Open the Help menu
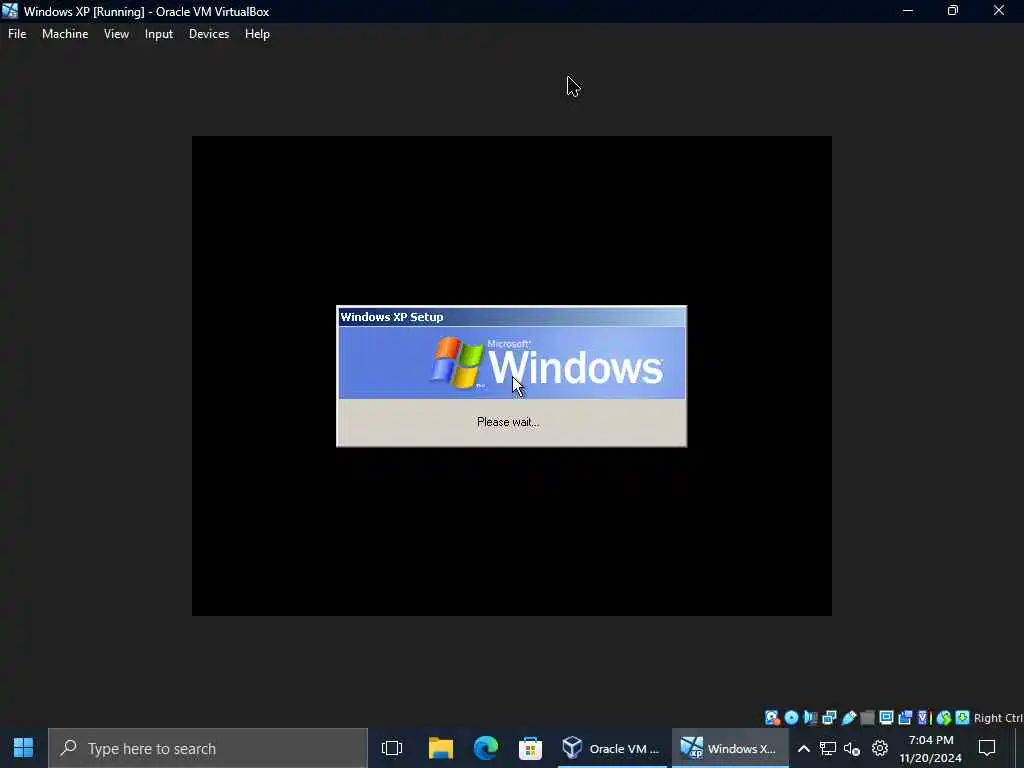The image size is (1024, 768). pyautogui.click(x=257, y=34)
